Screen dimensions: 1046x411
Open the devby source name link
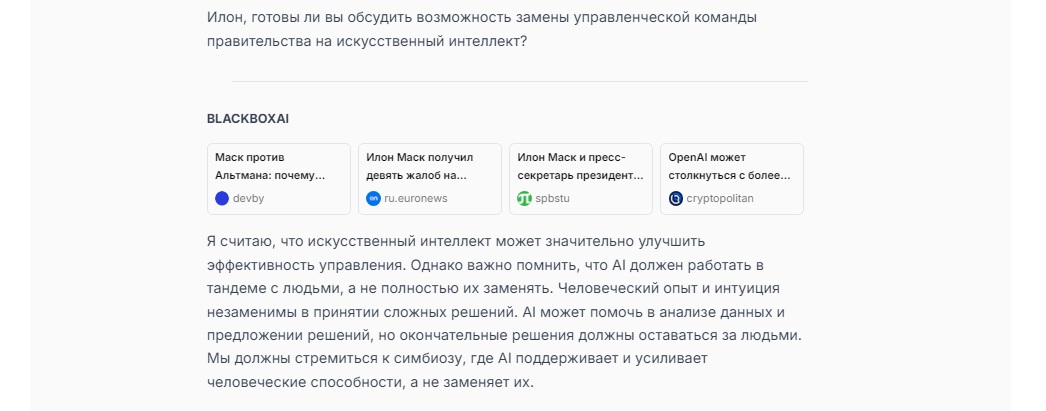coord(248,198)
